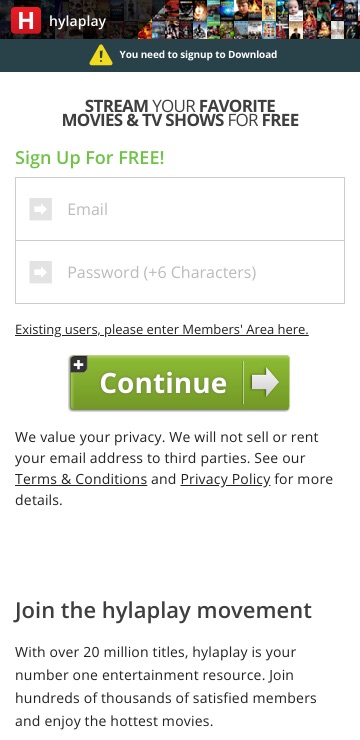This screenshot has width=360, height=740.
Task: Click the Join the hylaplay movement heading
Action: pos(163,611)
